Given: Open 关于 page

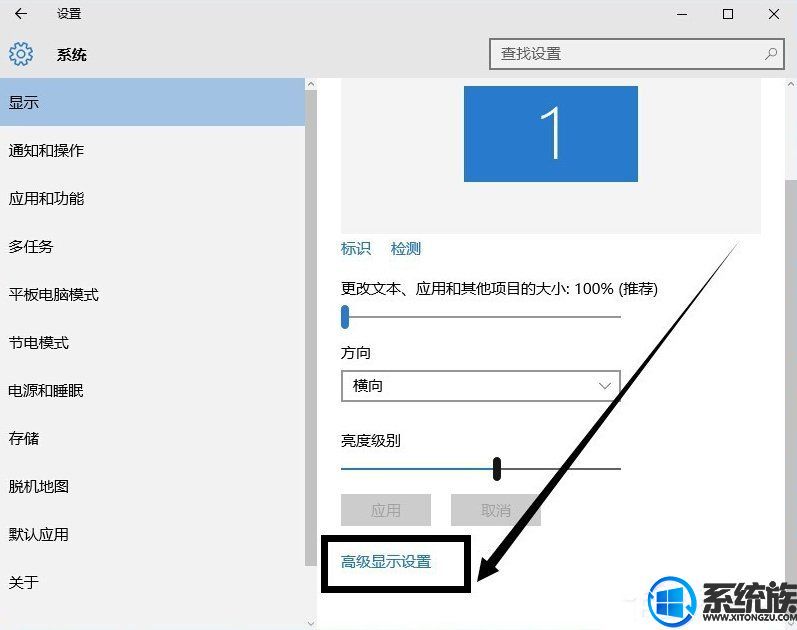Looking at the screenshot, I should coord(152,583).
